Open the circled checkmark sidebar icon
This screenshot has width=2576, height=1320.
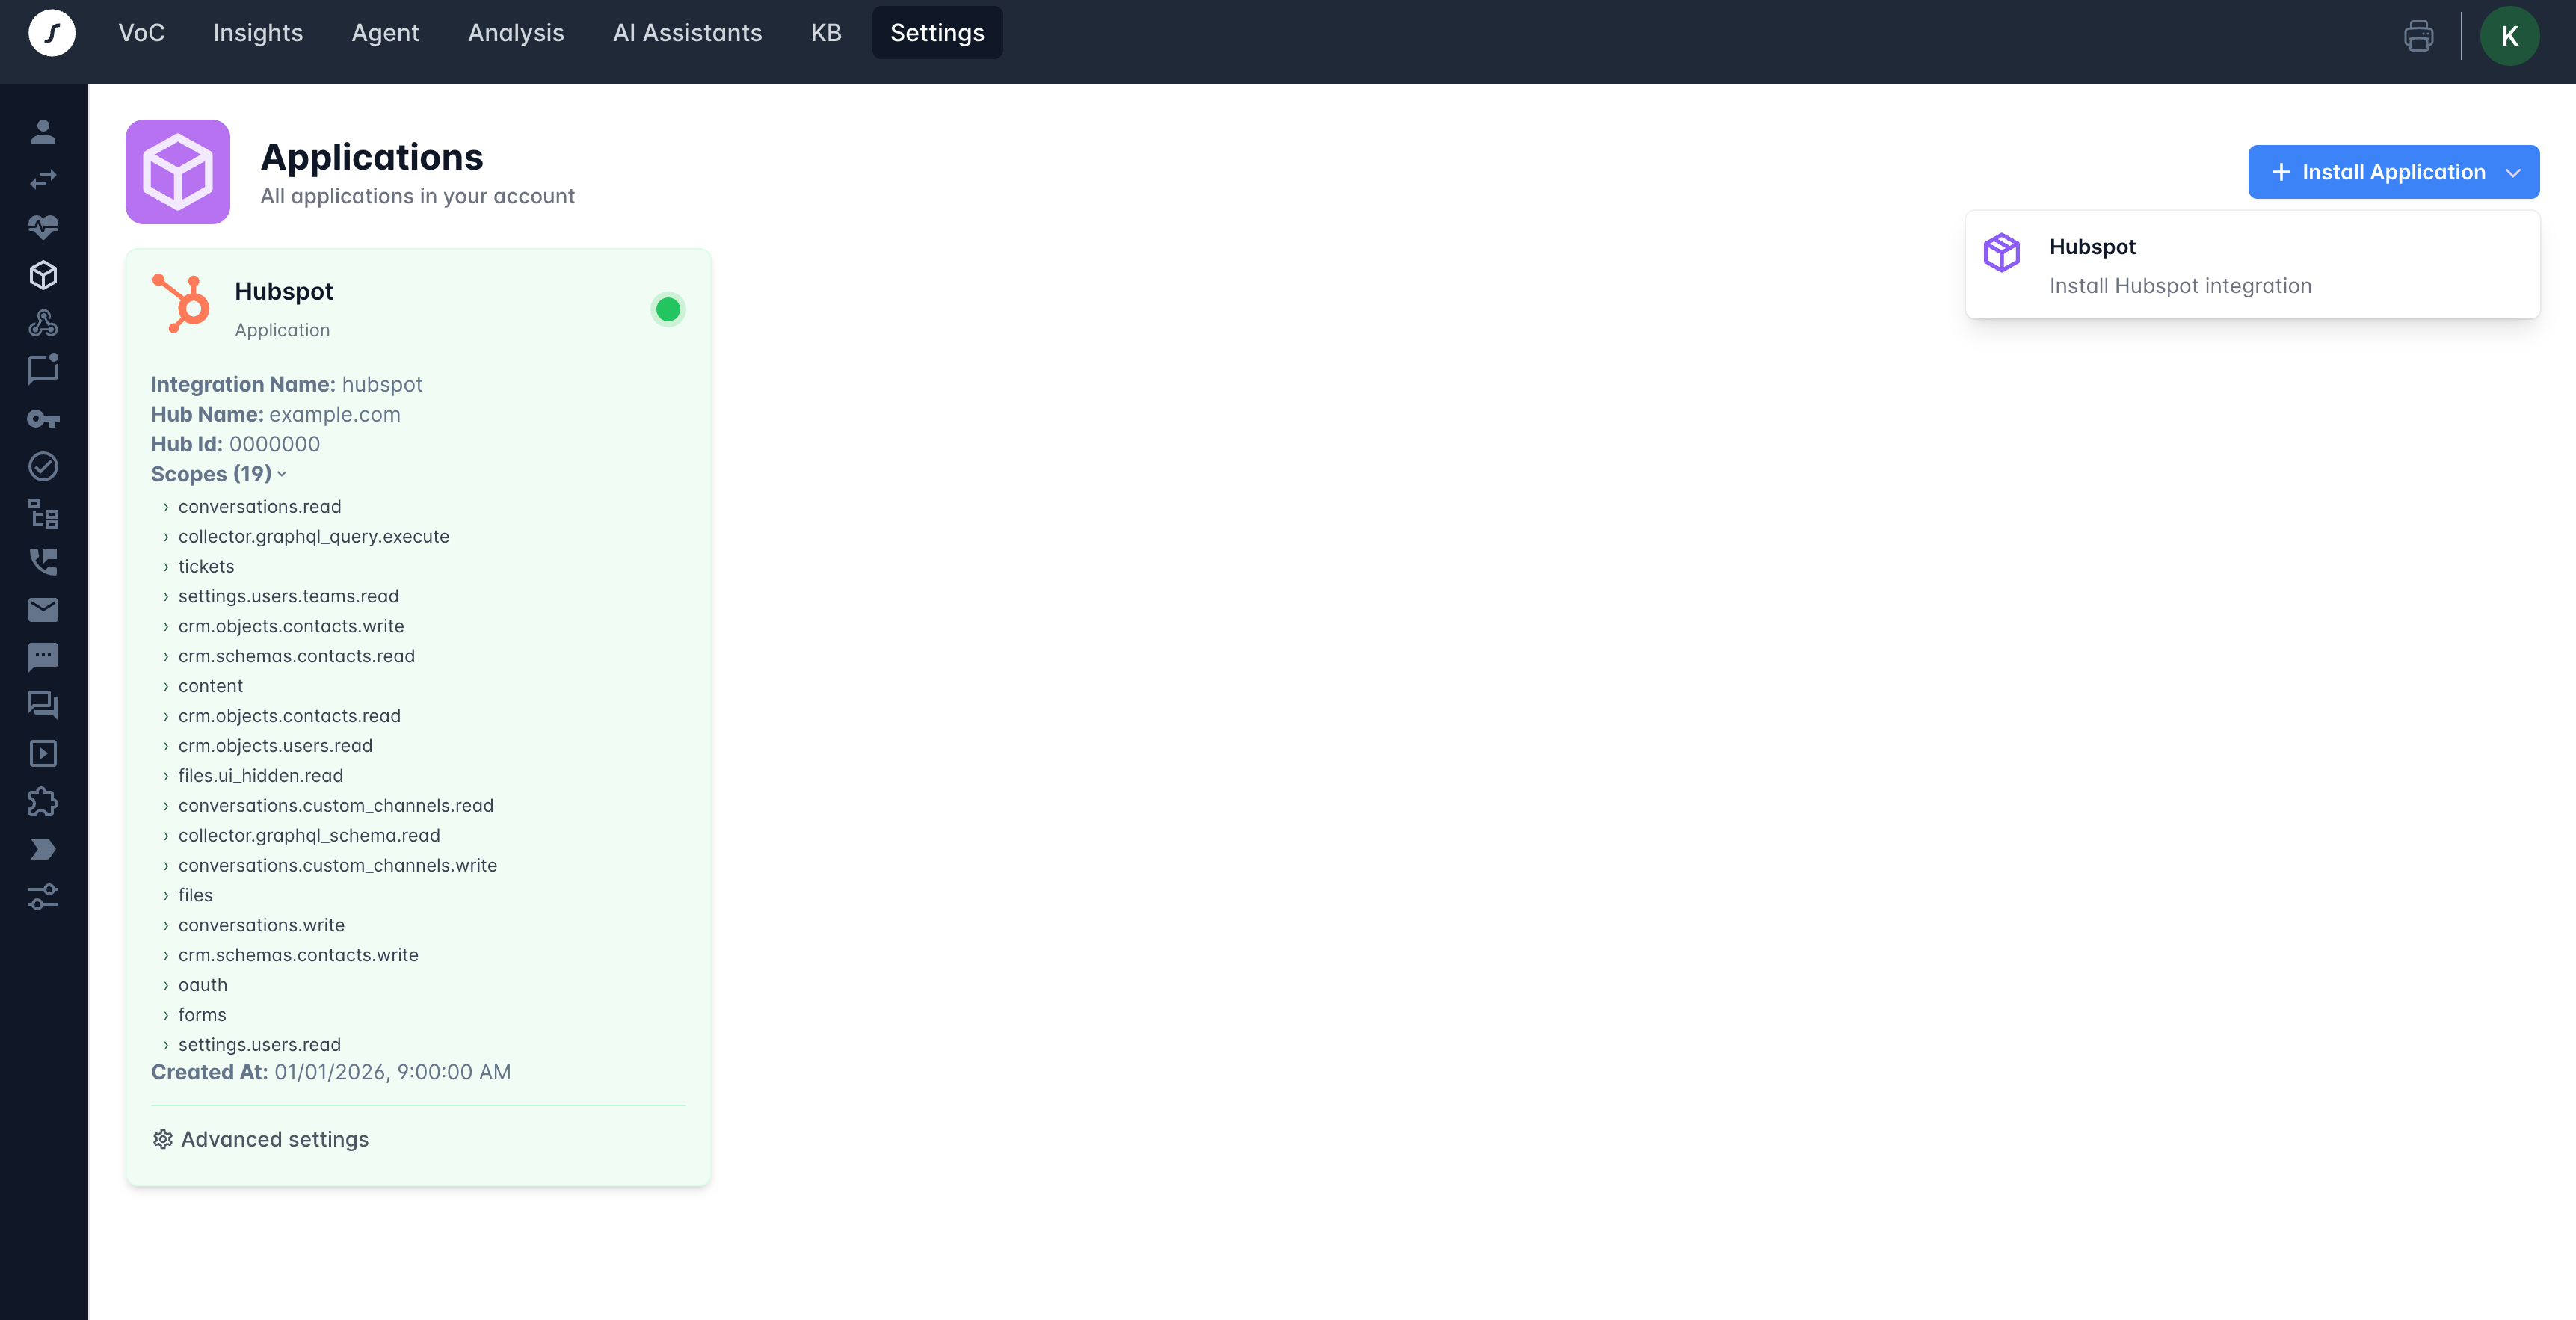[x=43, y=466]
